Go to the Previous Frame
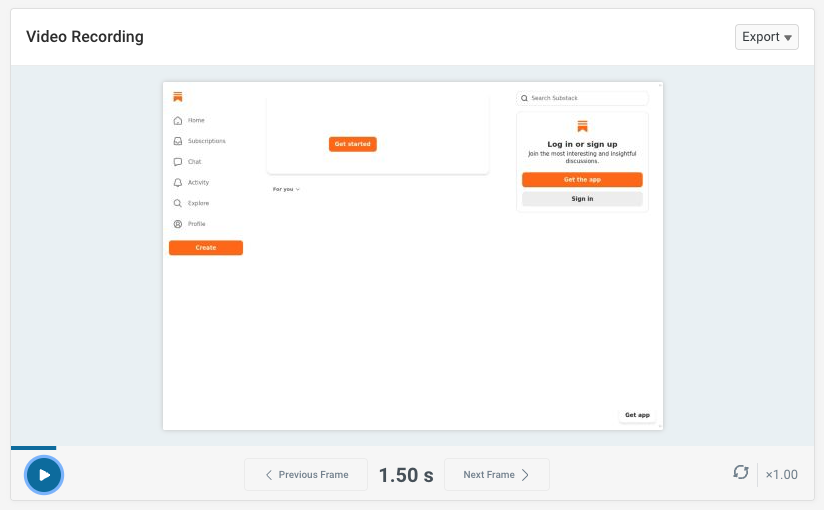 pos(306,475)
